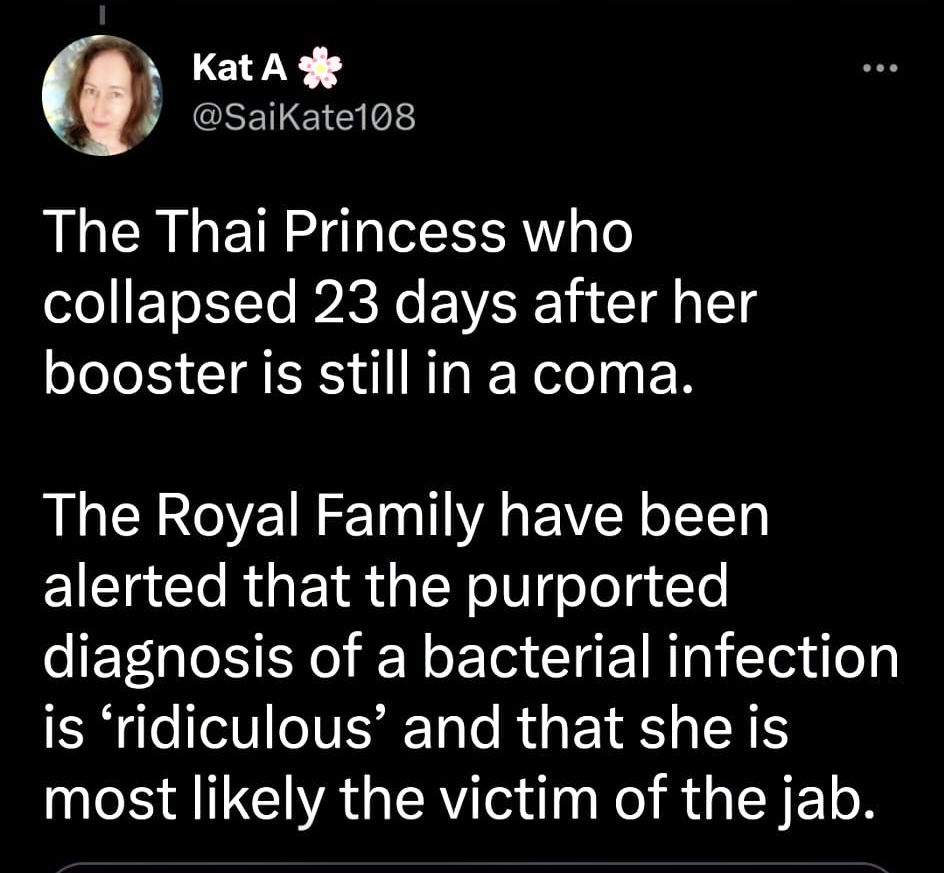Click the cherry blossom emoji beside Kat A
Viewport: 944px width, 873px height.
point(320,67)
